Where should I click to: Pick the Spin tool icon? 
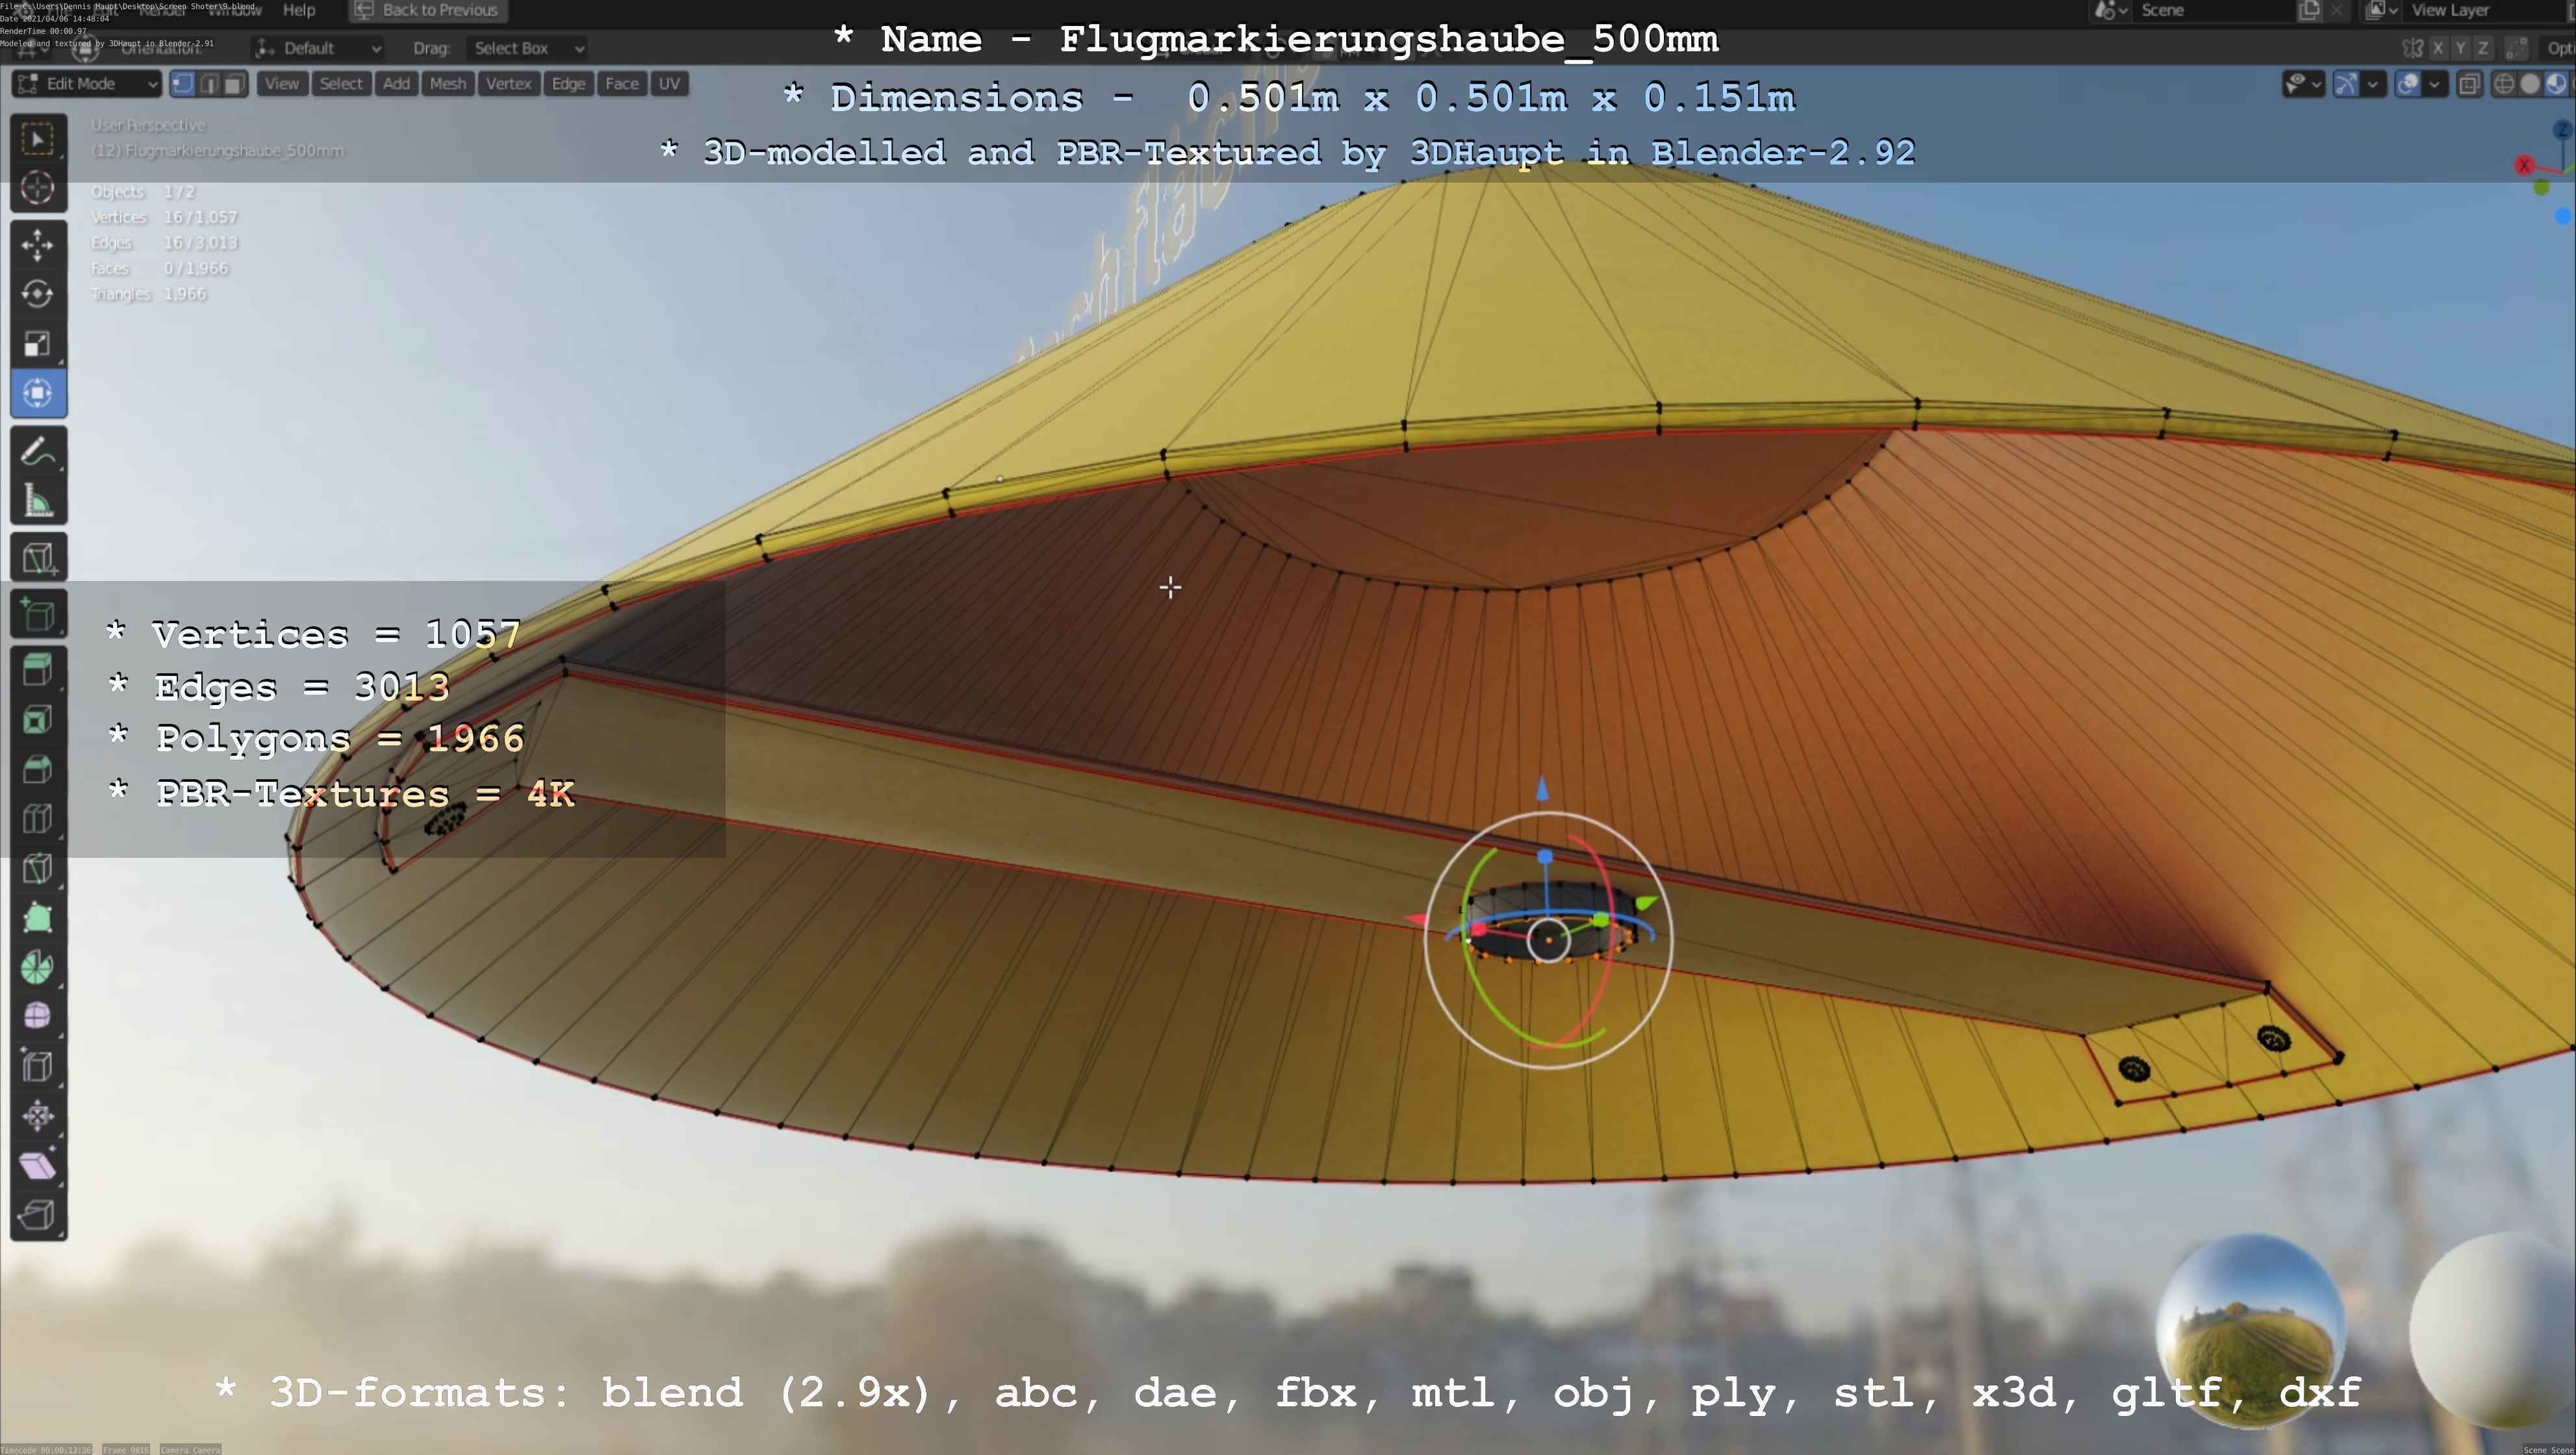point(37,967)
